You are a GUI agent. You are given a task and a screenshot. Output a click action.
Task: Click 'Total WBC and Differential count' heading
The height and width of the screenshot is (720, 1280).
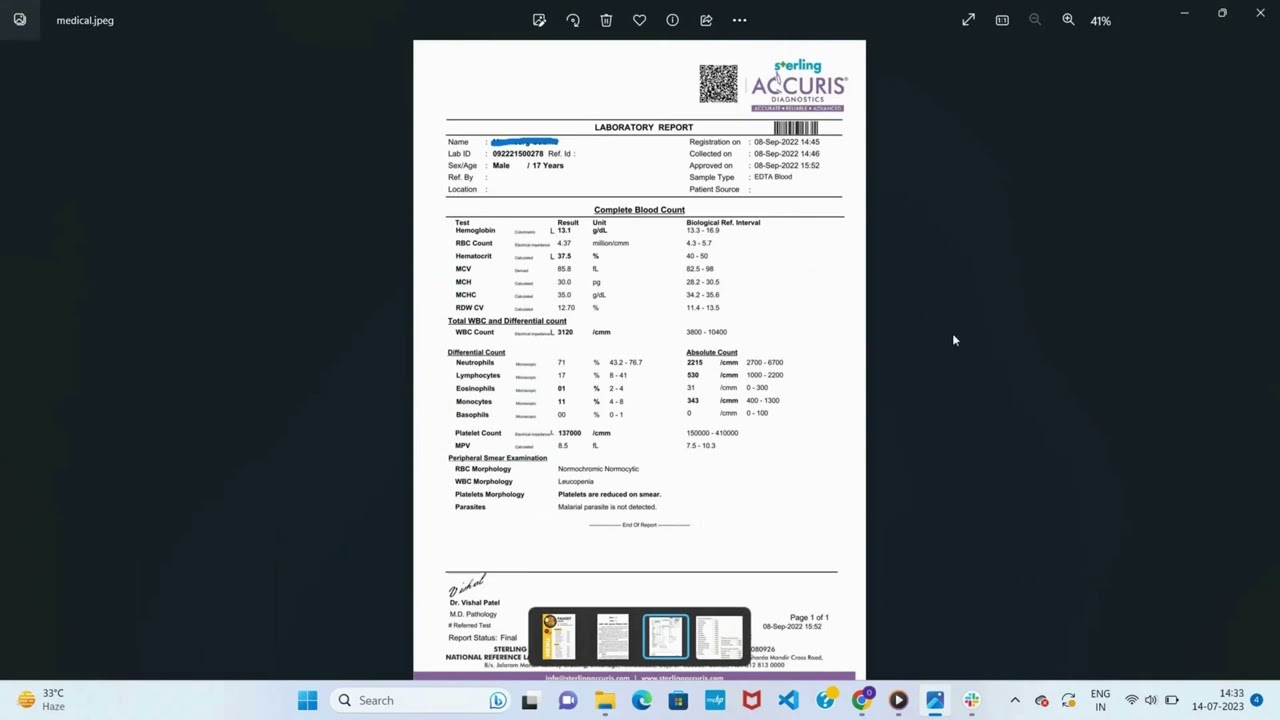(x=507, y=321)
